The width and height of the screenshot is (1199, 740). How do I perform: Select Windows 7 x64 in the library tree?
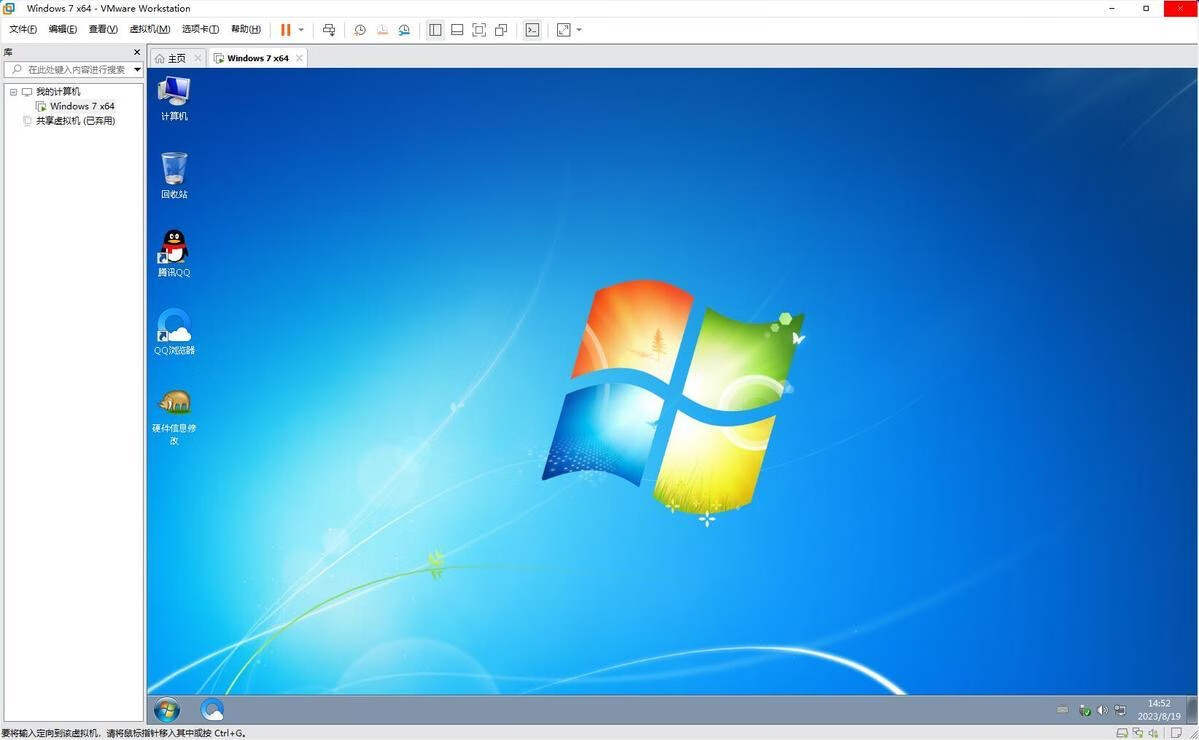82,106
